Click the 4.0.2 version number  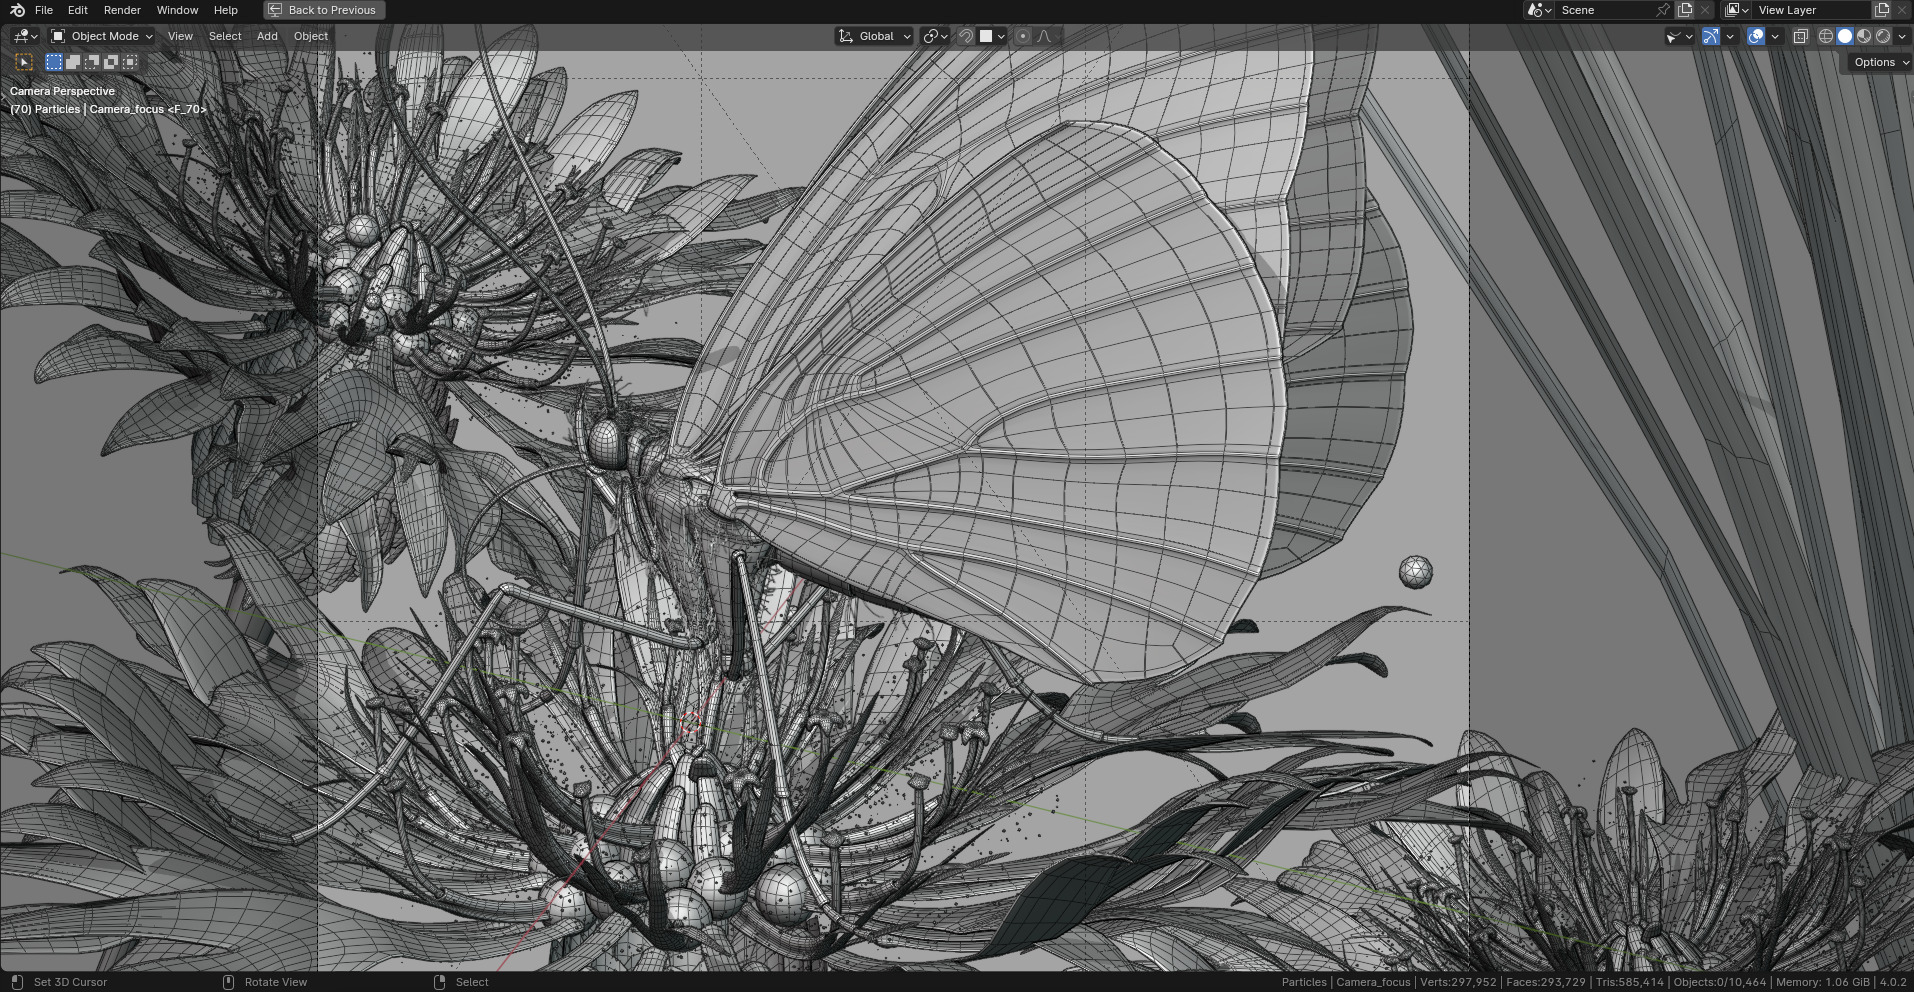(1893, 982)
